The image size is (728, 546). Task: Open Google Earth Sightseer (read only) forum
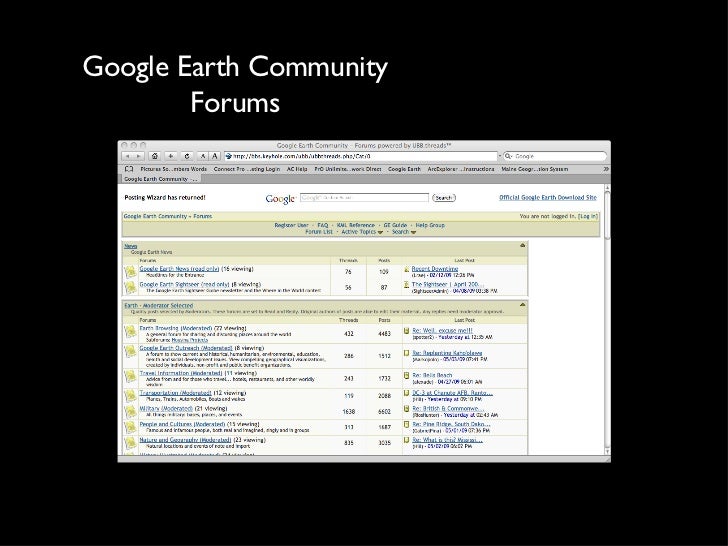click(184, 284)
